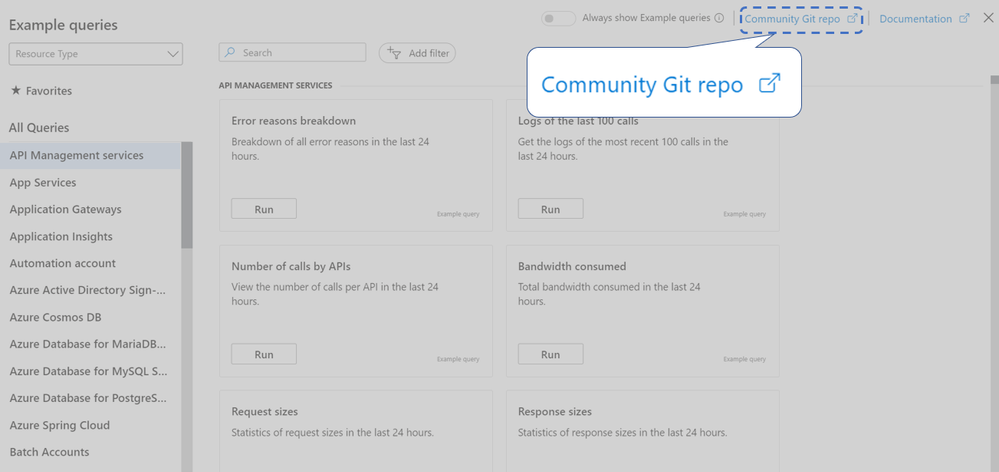This screenshot has width=999, height=472.
Task: Select Azure Database for PostgreS... category
Action: [x=90, y=399]
